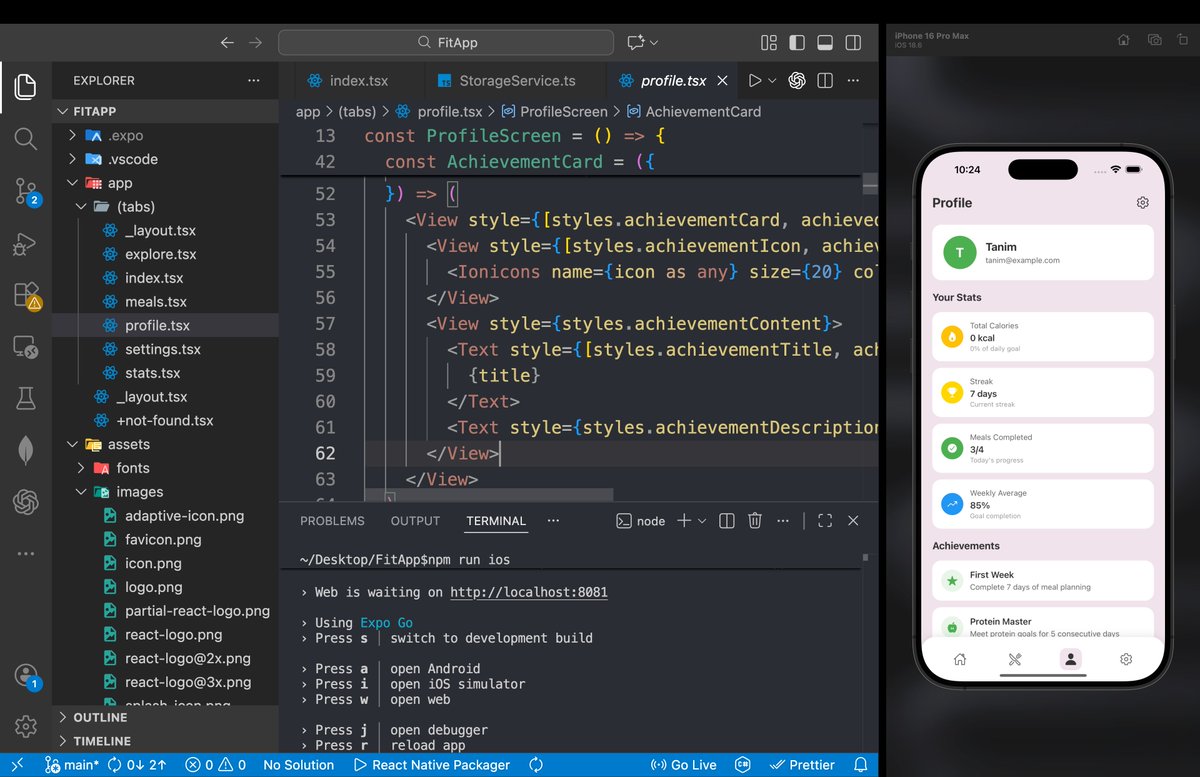Split the editor to the right
The width and height of the screenshot is (1200, 777).
(x=825, y=81)
